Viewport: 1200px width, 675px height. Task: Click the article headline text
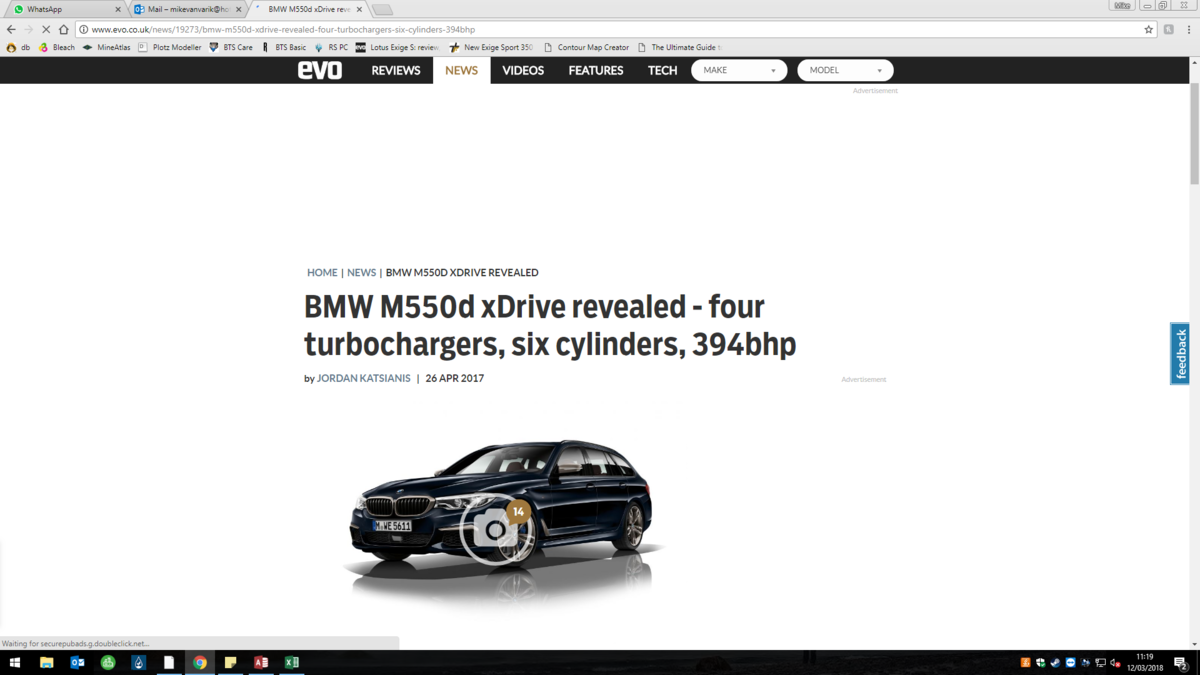550,325
